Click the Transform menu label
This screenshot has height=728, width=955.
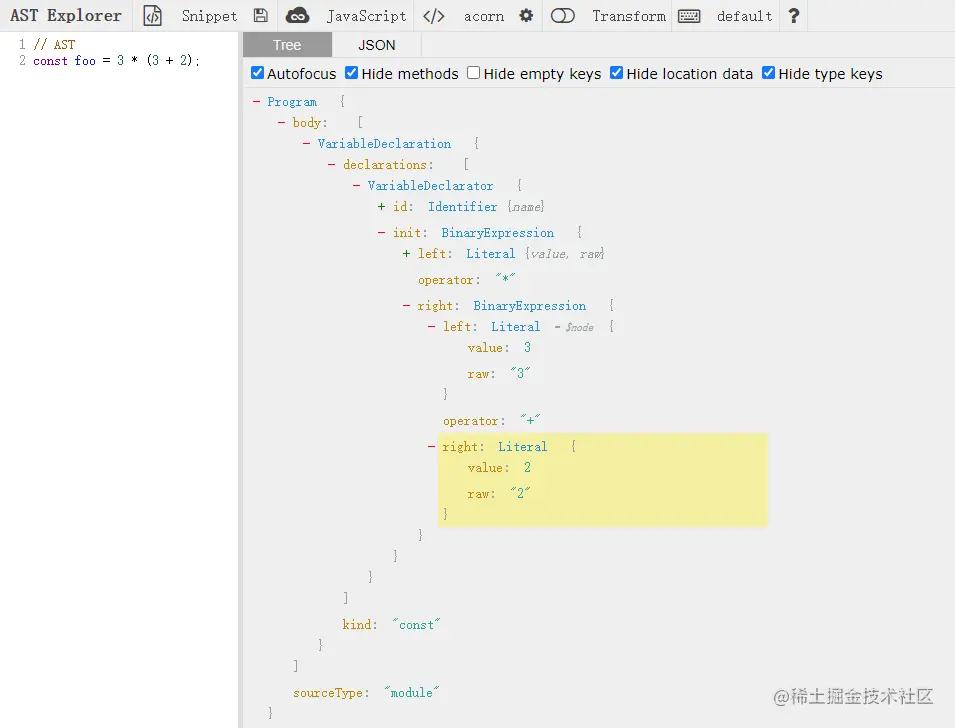tap(629, 16)
